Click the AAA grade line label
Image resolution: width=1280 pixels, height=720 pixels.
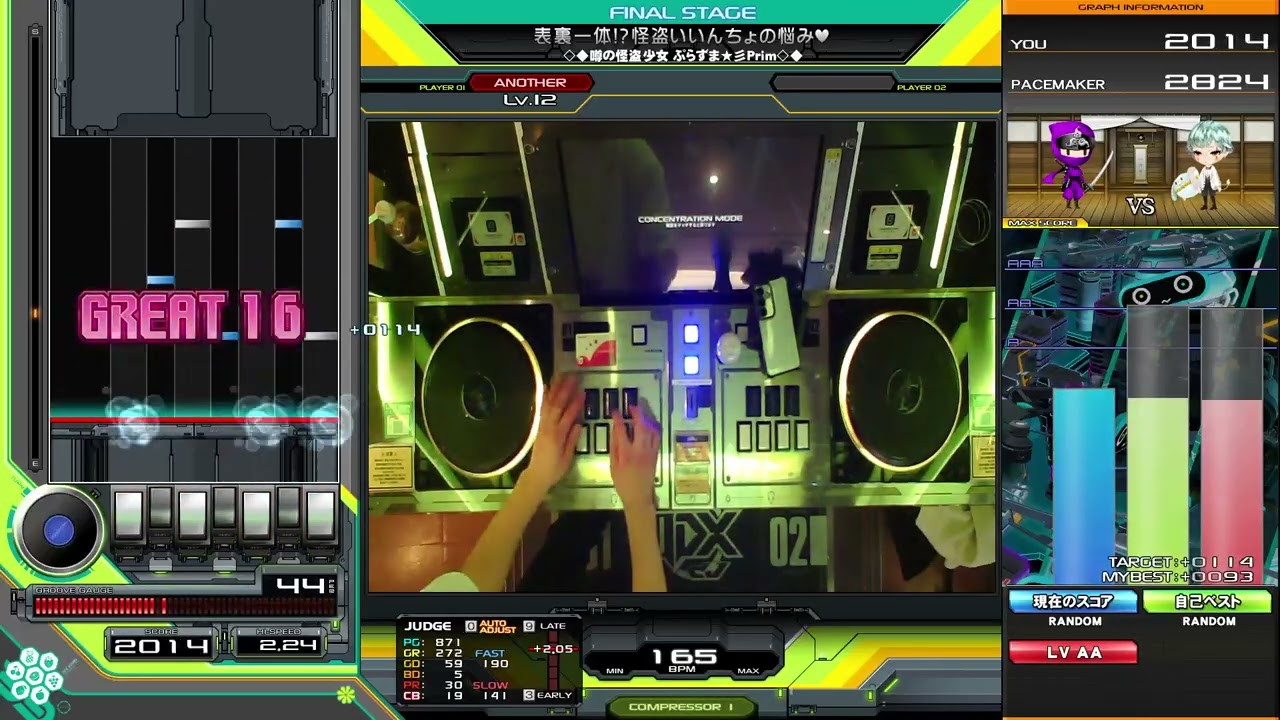point(1024,263)
